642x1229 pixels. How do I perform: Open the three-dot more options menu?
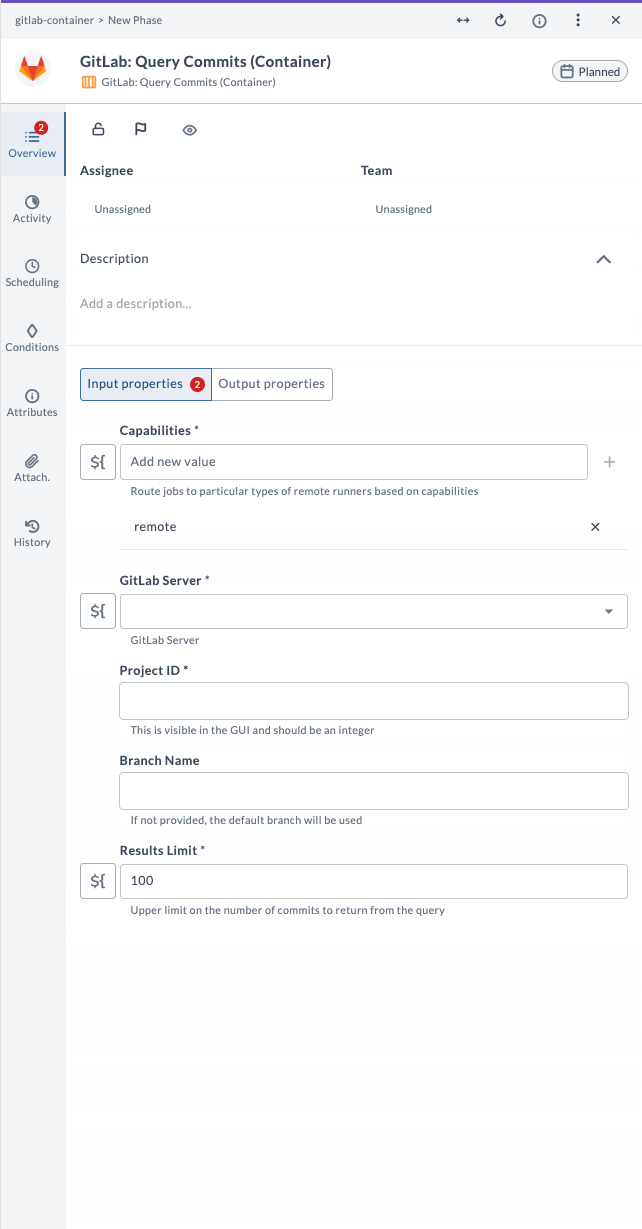point(578,20)
